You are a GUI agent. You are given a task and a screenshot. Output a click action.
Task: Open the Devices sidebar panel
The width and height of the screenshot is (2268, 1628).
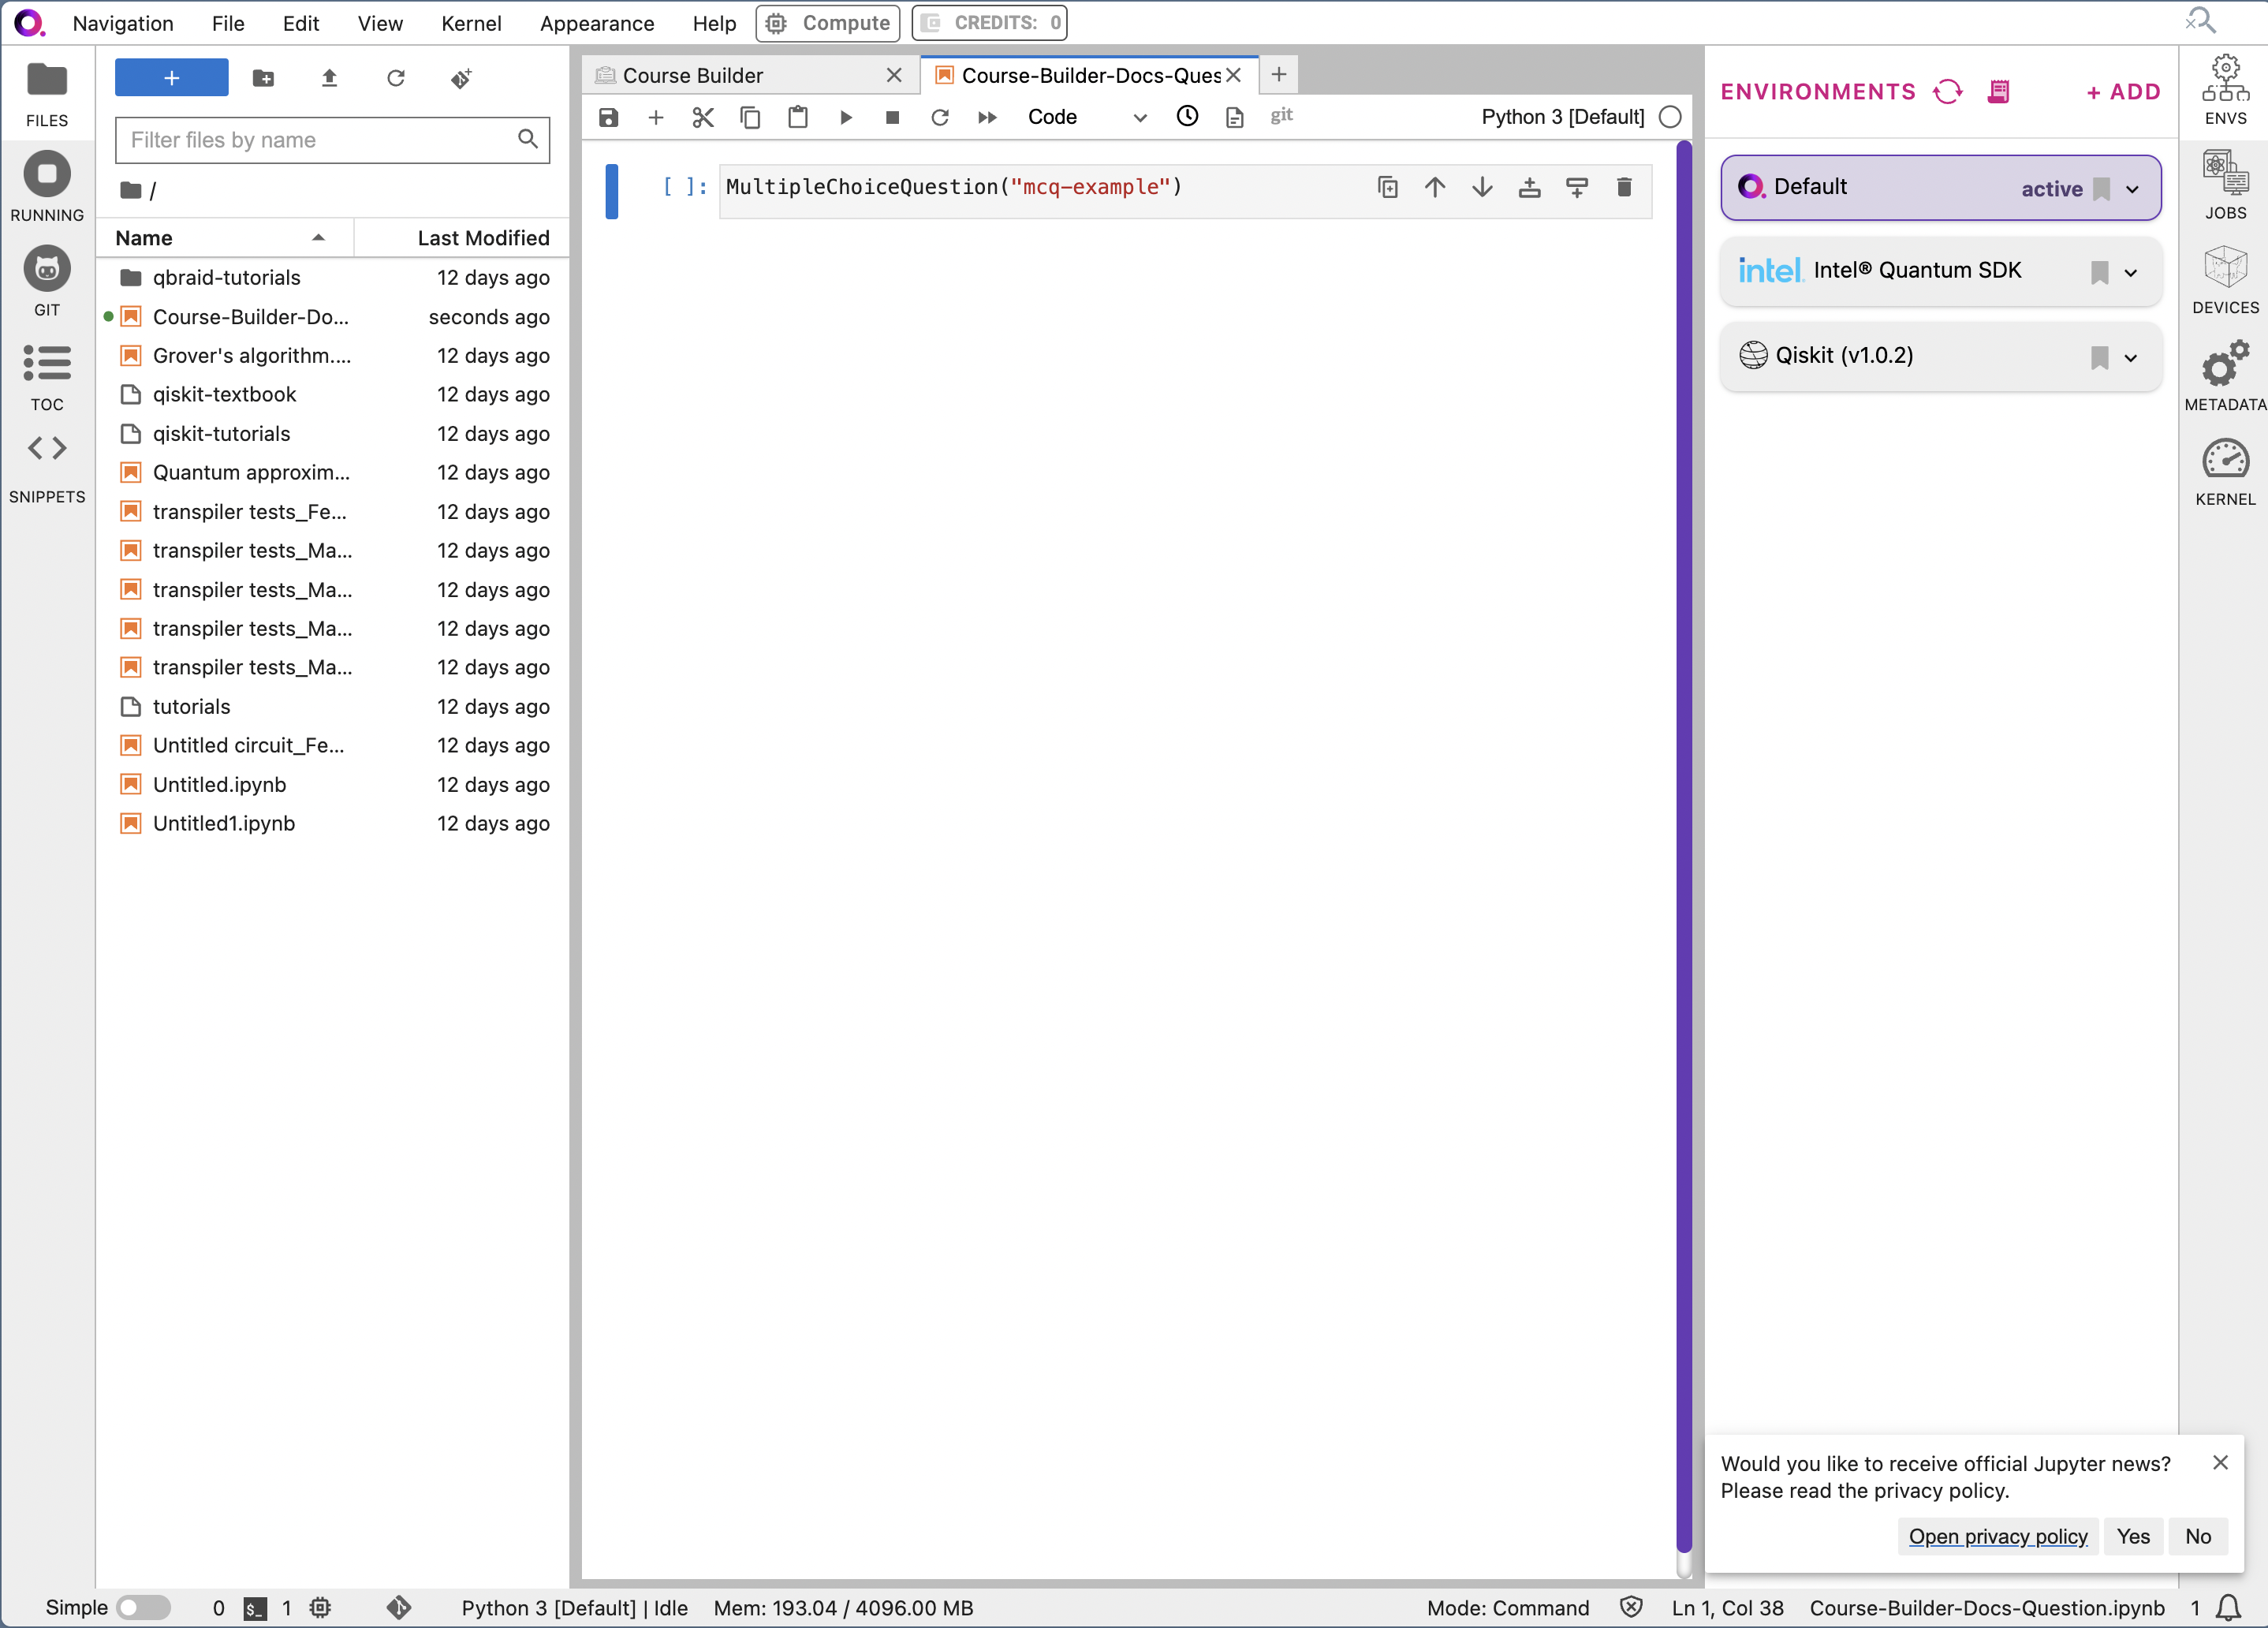[x=2225, y=280]
